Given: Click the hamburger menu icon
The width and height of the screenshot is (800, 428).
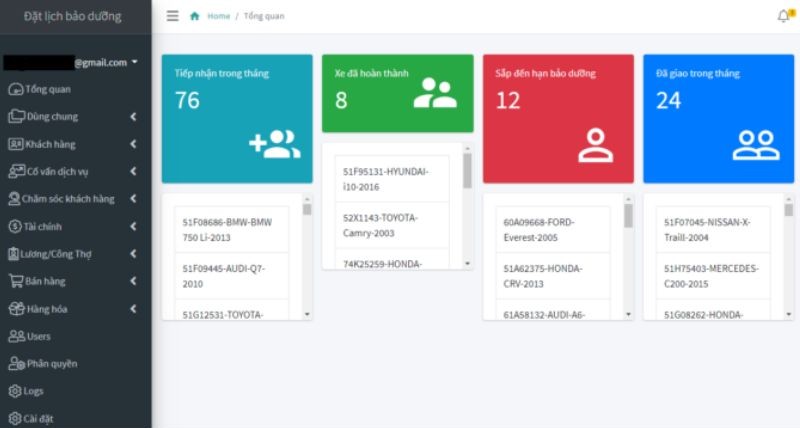Looking at the screenshot, I should (173, 16).
